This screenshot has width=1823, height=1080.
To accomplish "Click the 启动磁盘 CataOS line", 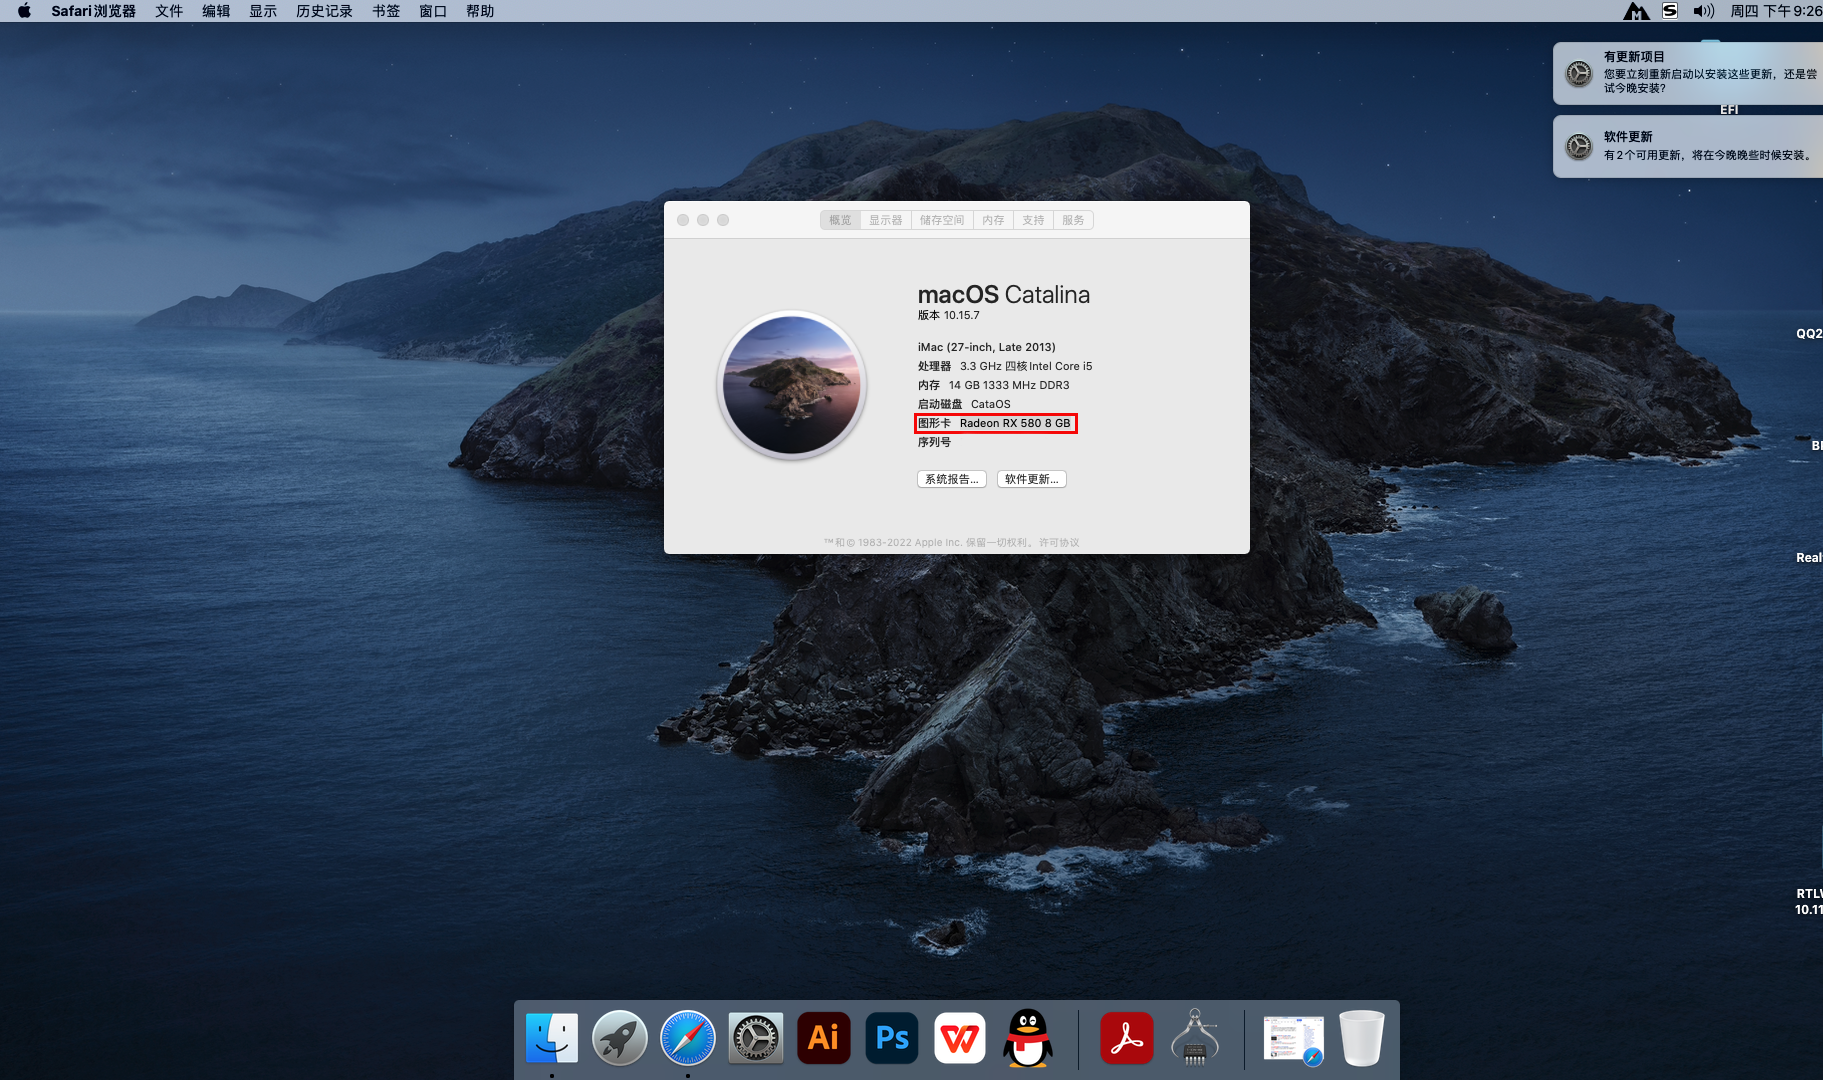I will click(x=965, y=404).
